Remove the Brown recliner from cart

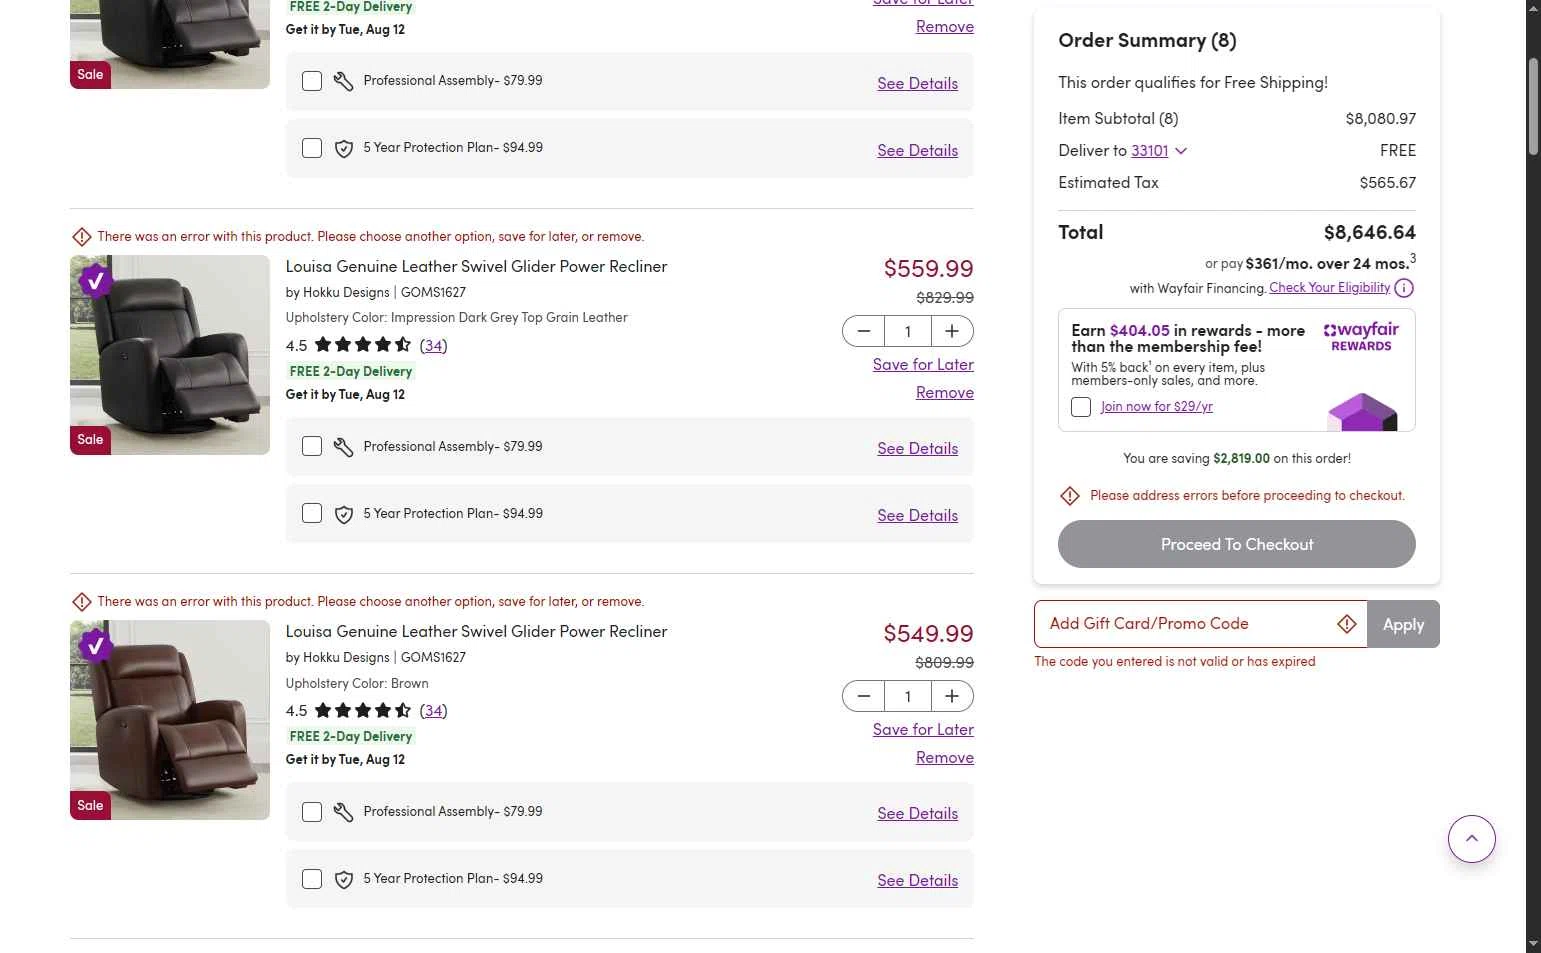(945, 758)
